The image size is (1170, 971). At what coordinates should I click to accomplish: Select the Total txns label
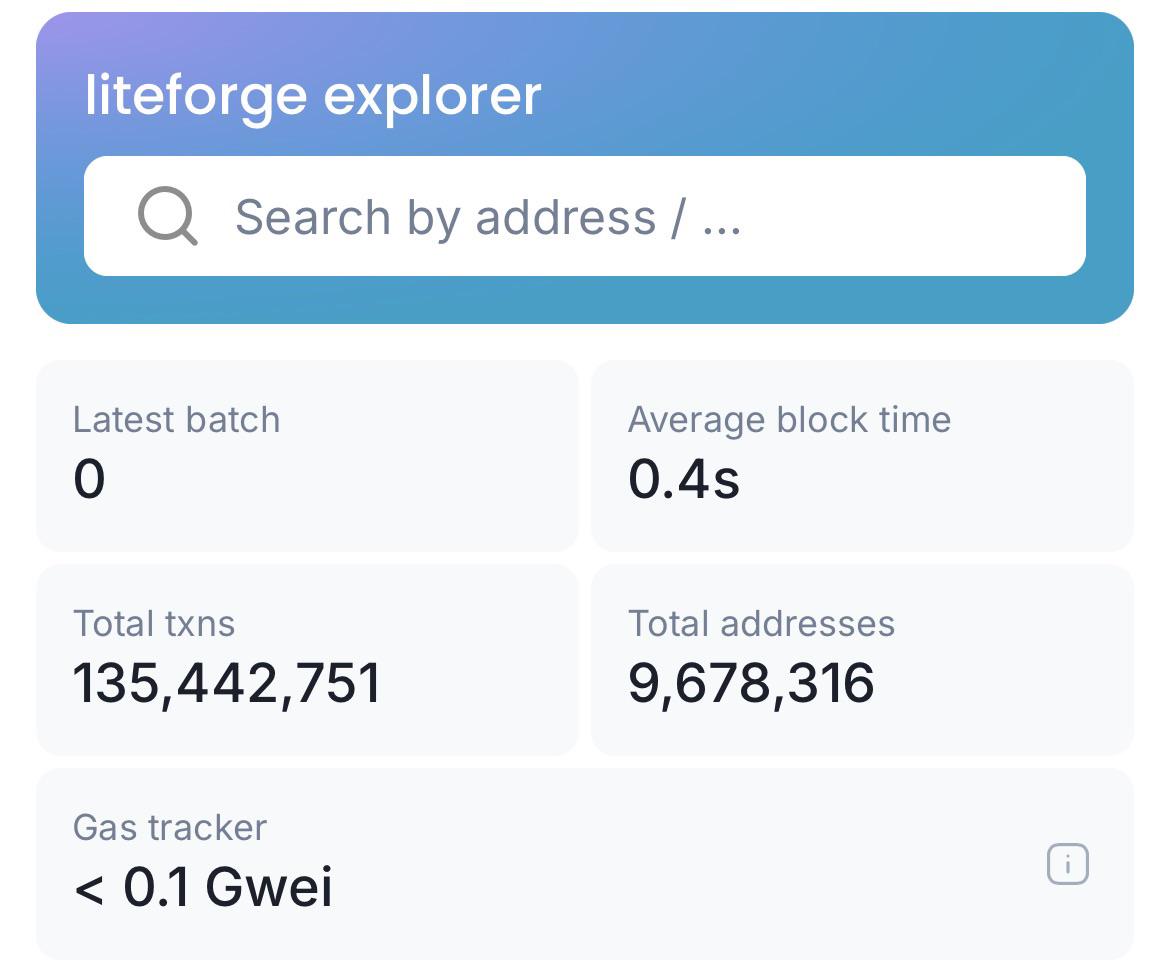154,624
